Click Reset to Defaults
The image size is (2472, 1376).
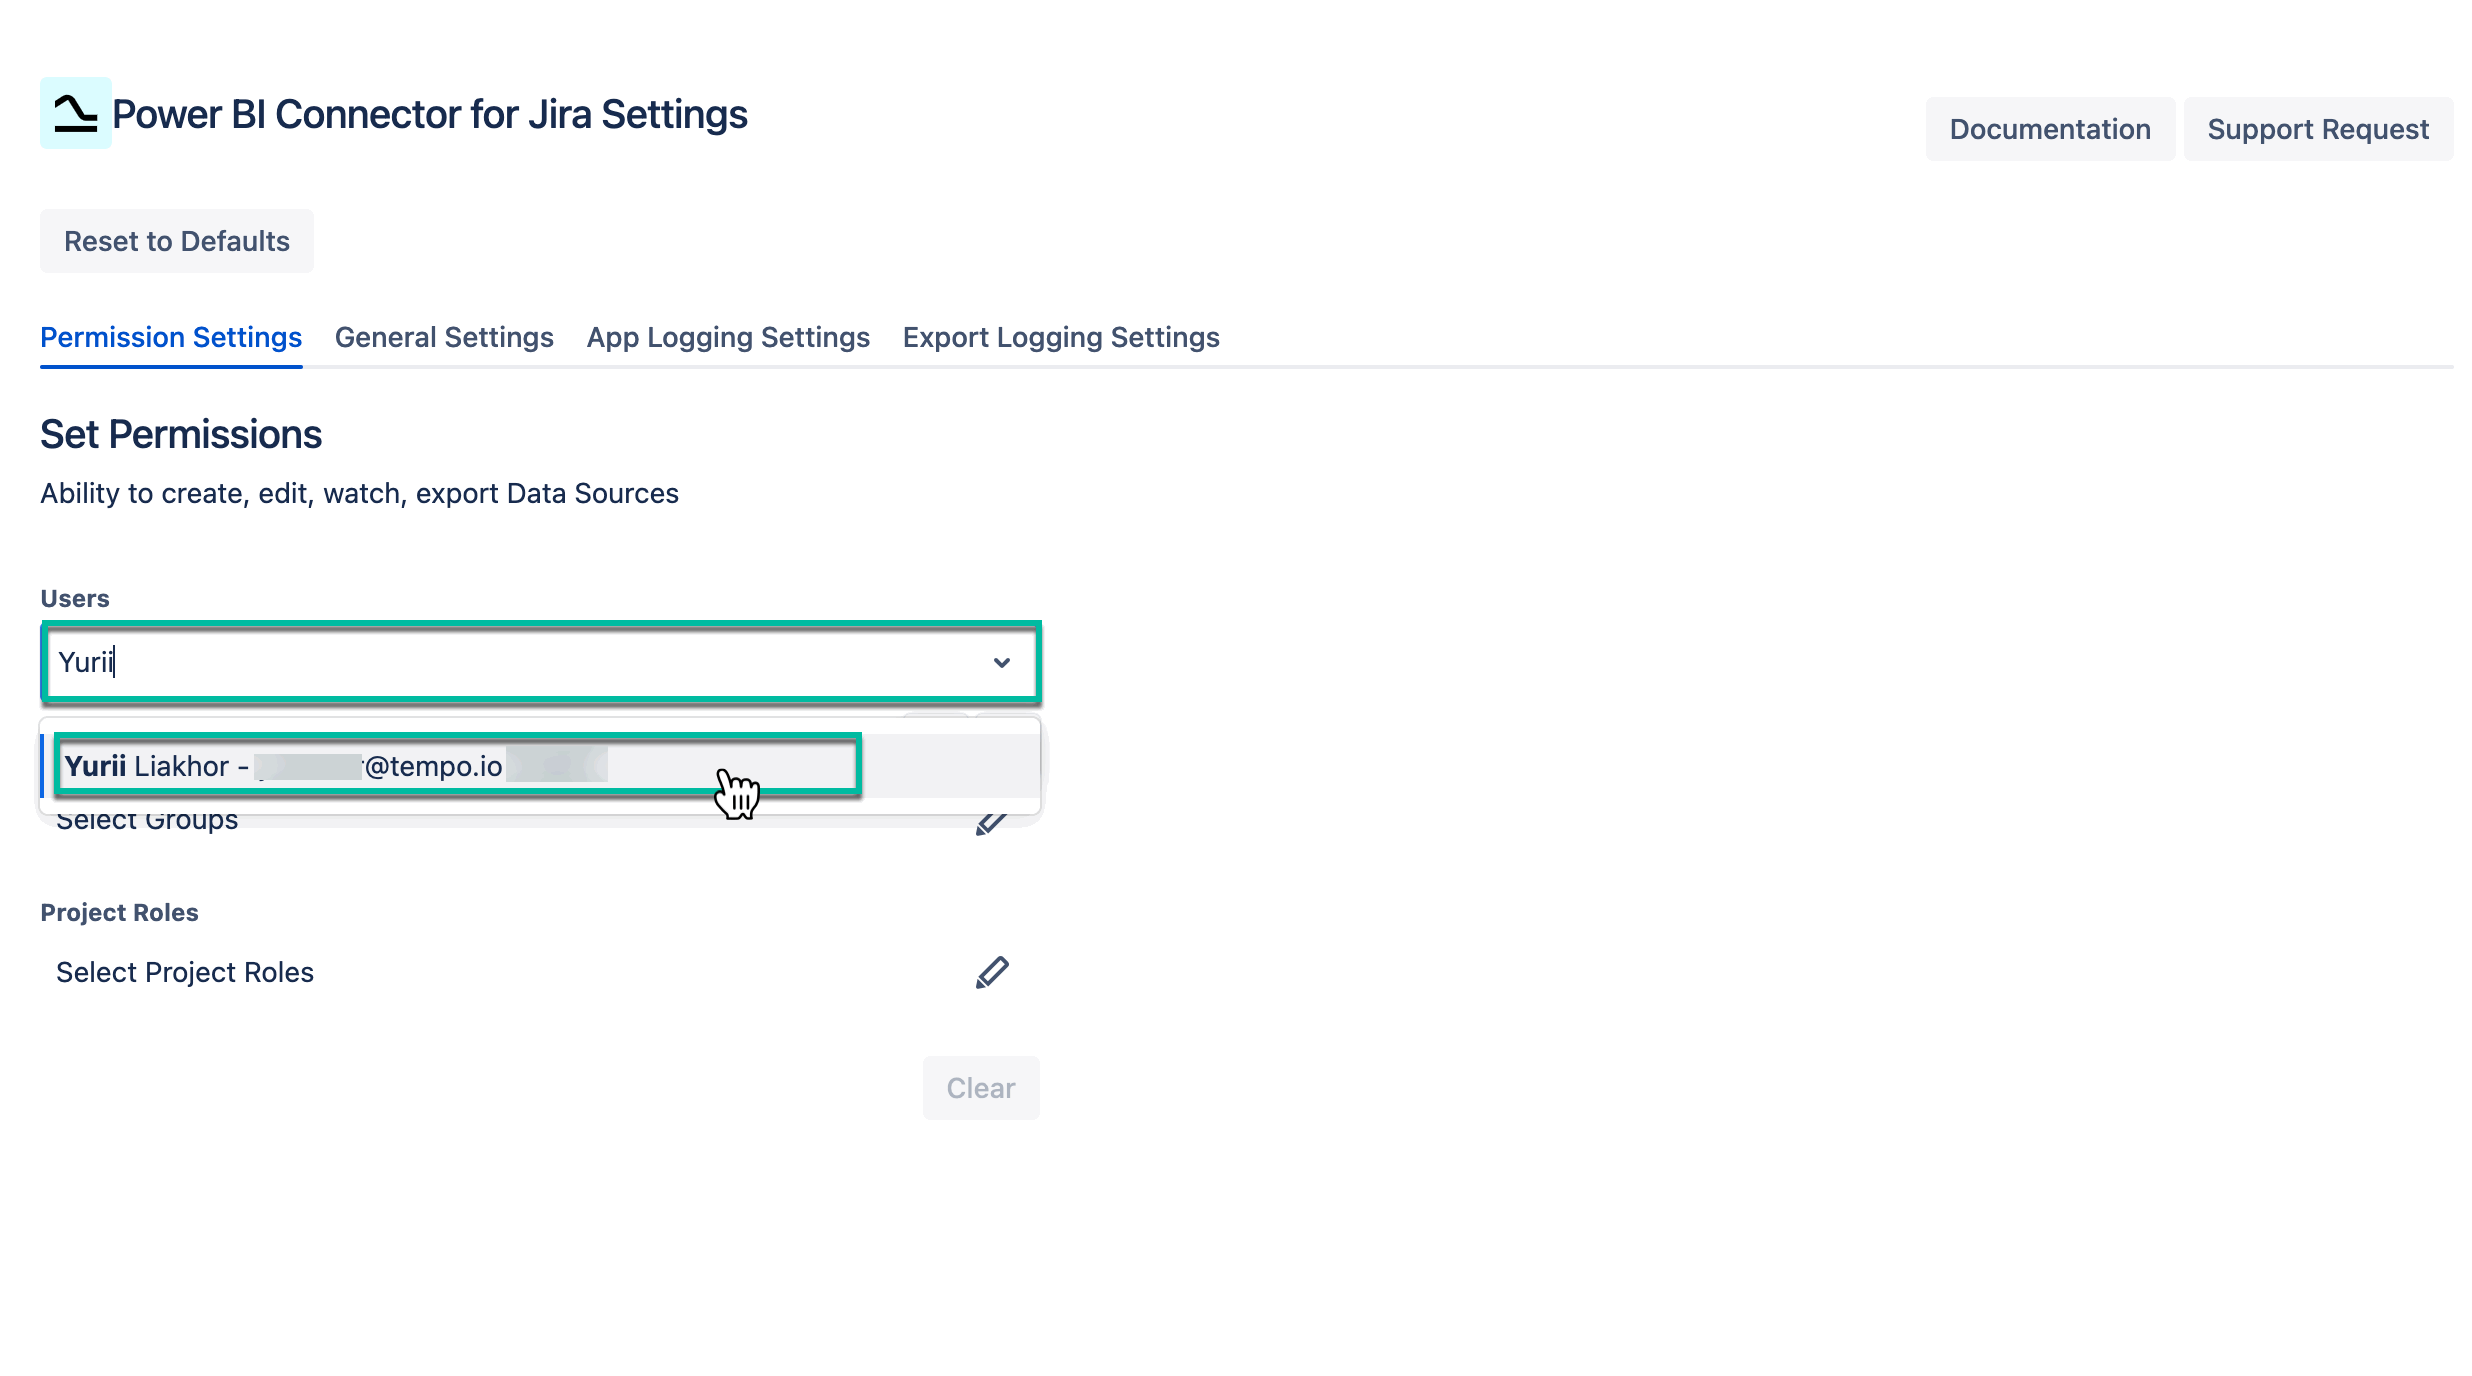pos(176,240)
